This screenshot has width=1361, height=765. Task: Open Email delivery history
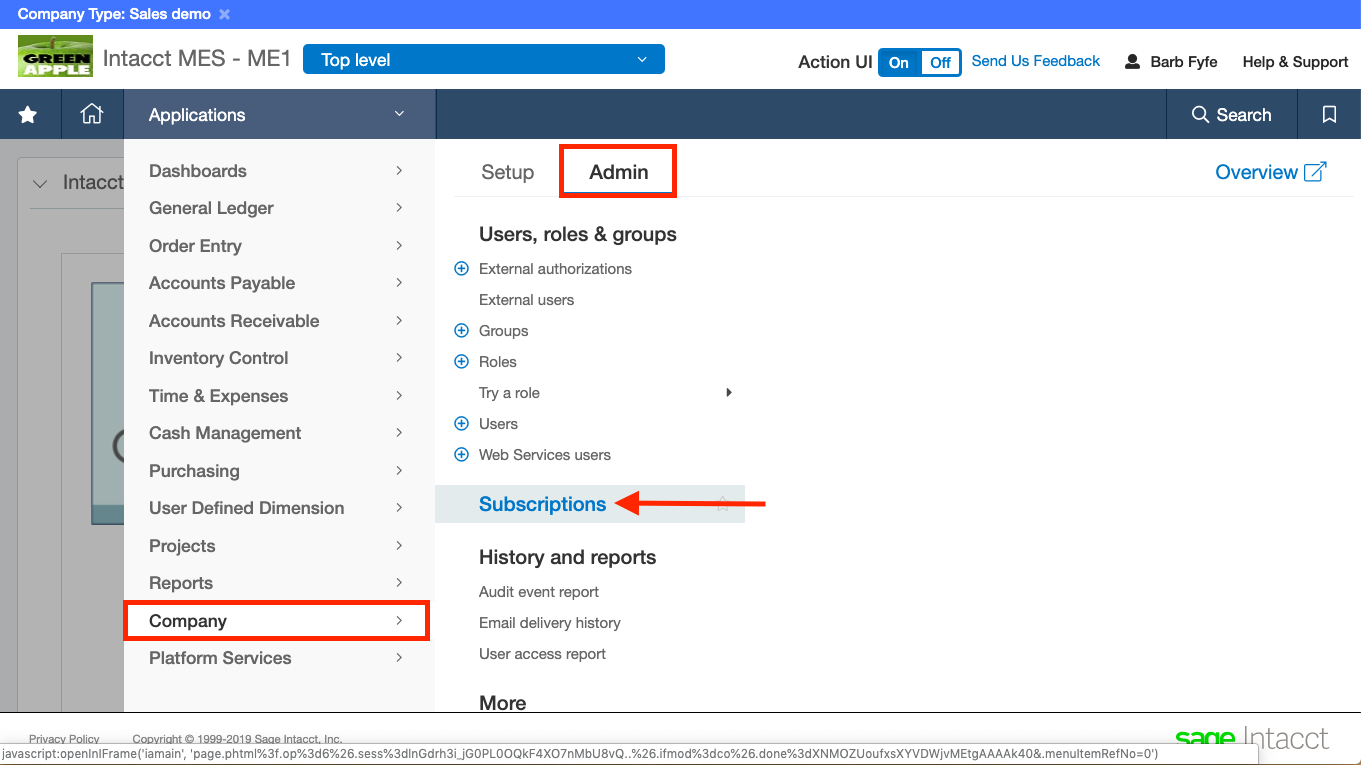[x=550, y=623]
